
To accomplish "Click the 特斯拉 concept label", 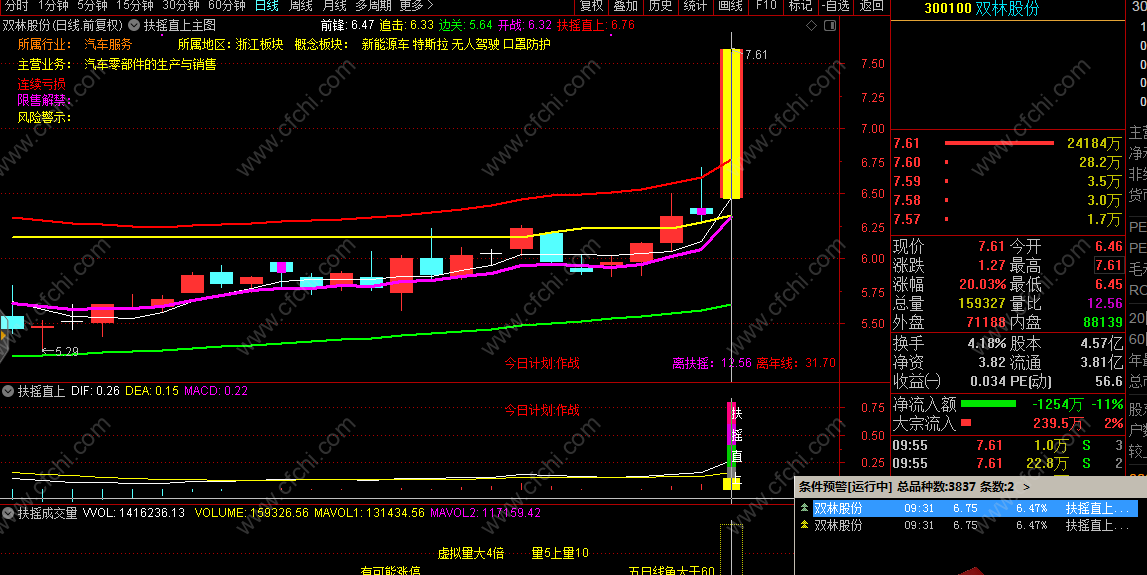I will click(x=431, y=45).
